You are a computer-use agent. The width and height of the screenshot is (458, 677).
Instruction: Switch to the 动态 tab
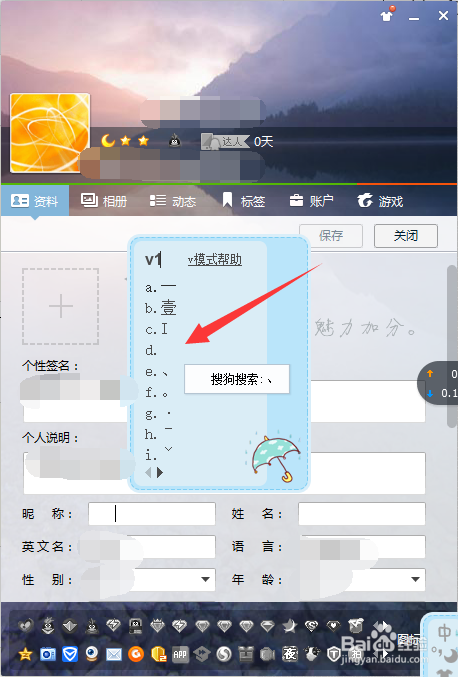tap(173, 201)
